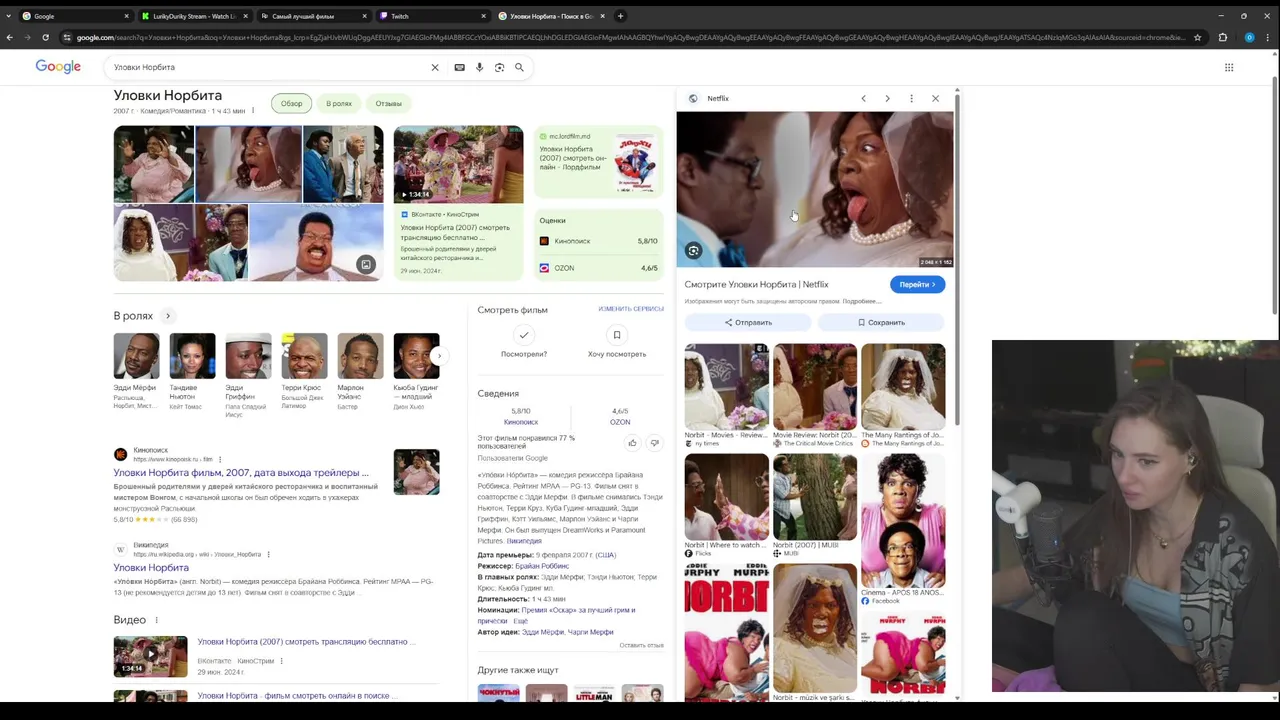The image size is (1280, 720).
Task: Click the Кинопоиск rating link in Сведения
Action: (521, 422)
